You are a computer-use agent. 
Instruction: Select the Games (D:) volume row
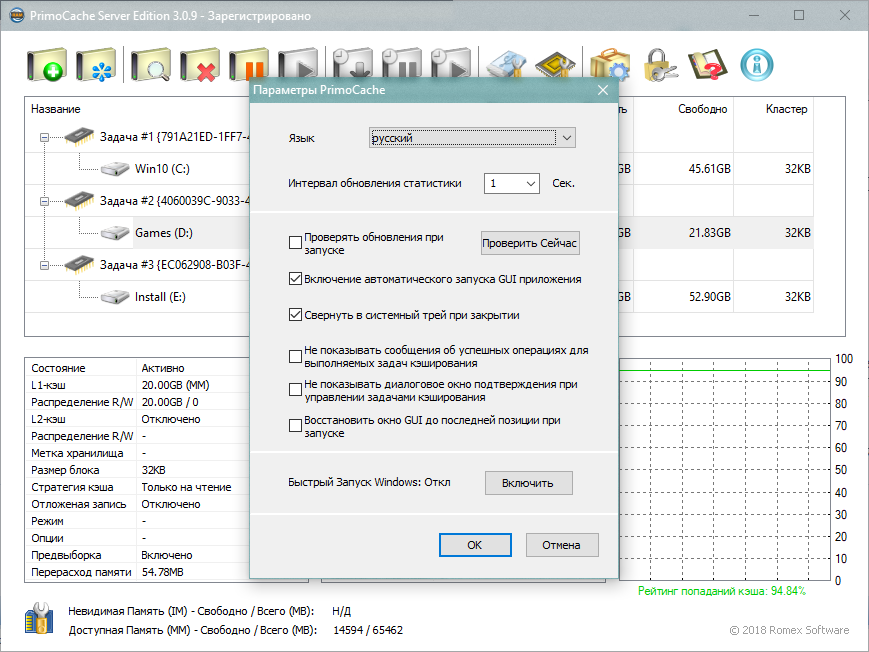pos(163,233)
